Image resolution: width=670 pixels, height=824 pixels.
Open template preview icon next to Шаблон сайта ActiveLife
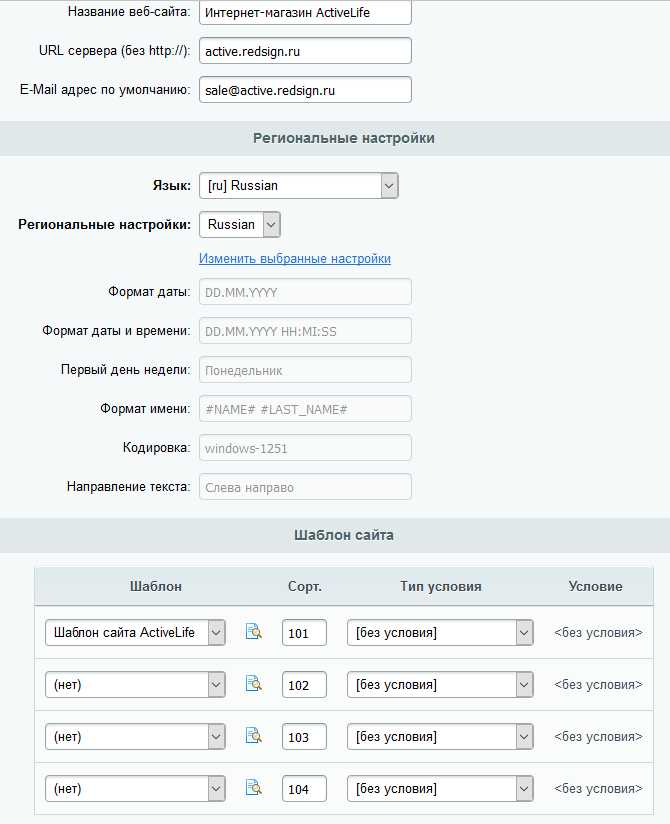(x=255, y=632)
